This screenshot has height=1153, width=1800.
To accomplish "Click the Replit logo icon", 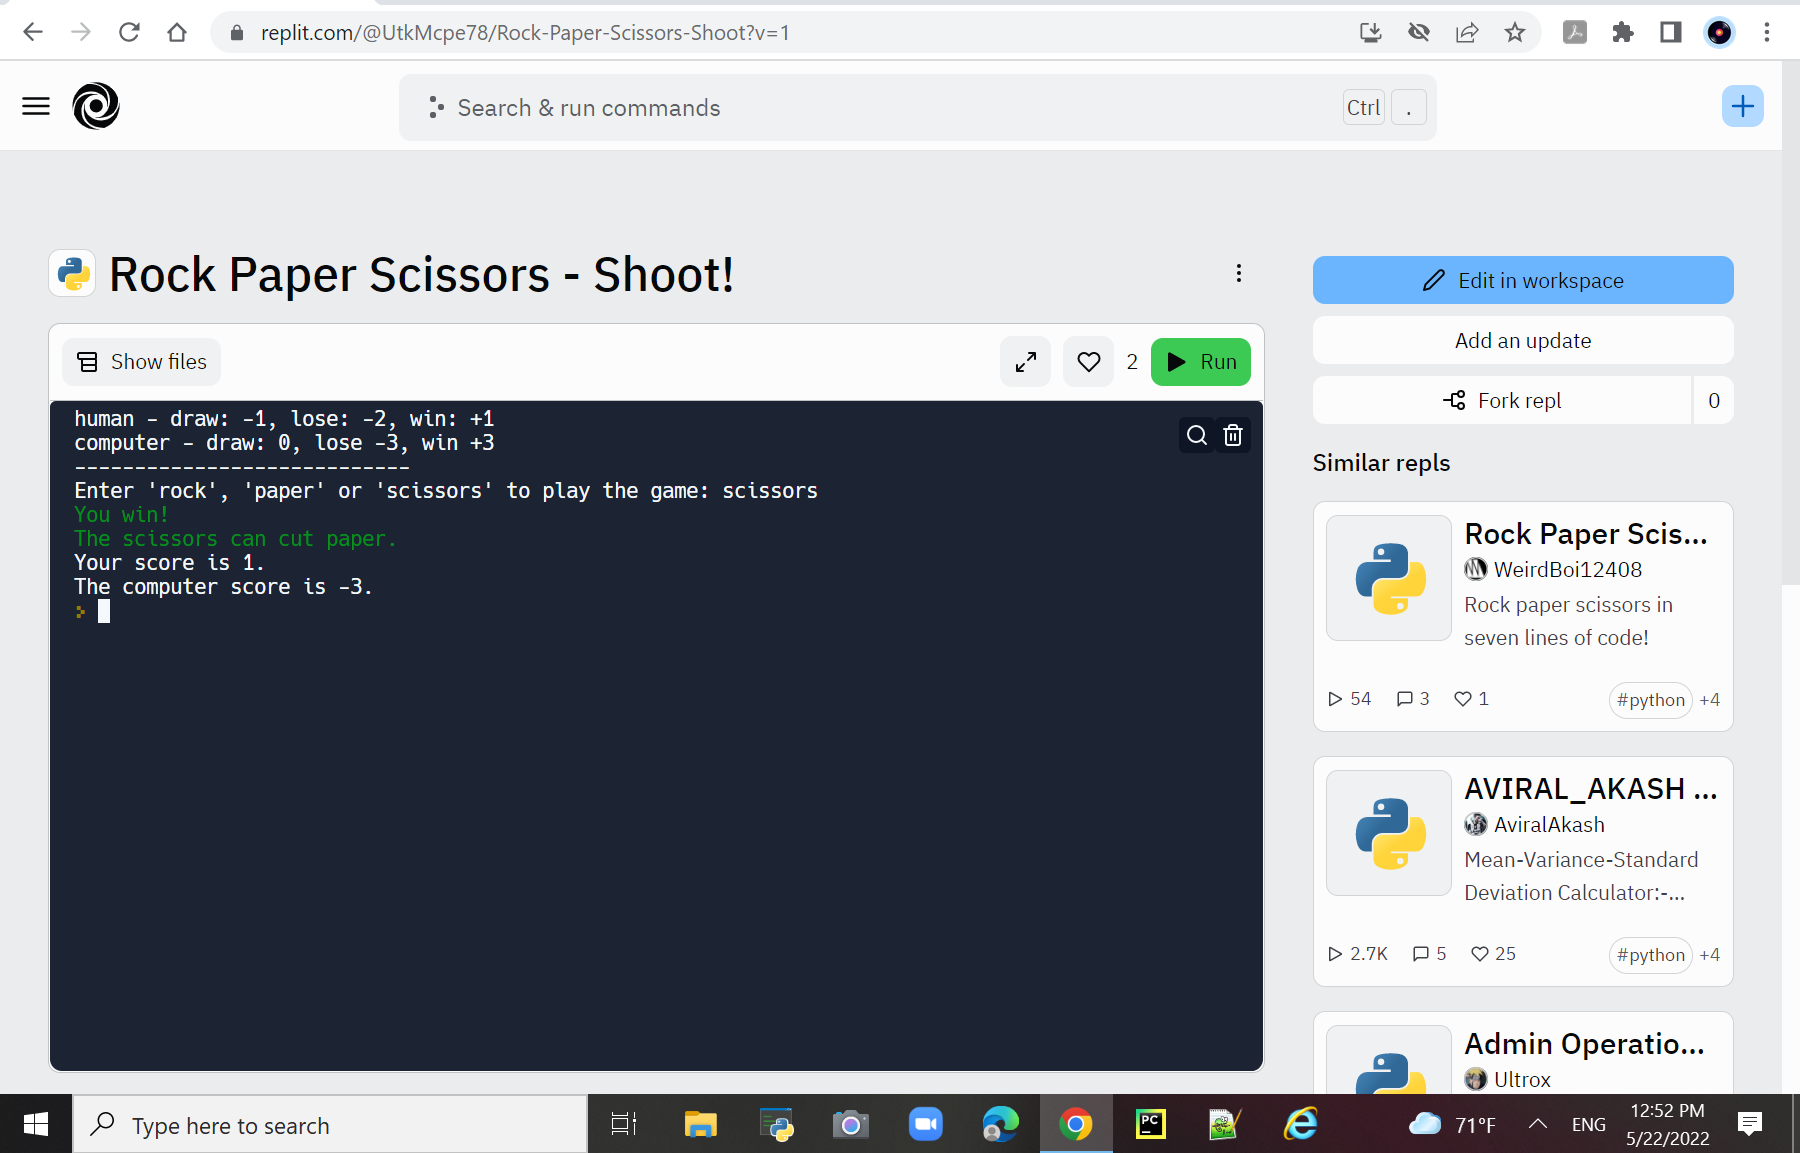I will click(96, 106).
